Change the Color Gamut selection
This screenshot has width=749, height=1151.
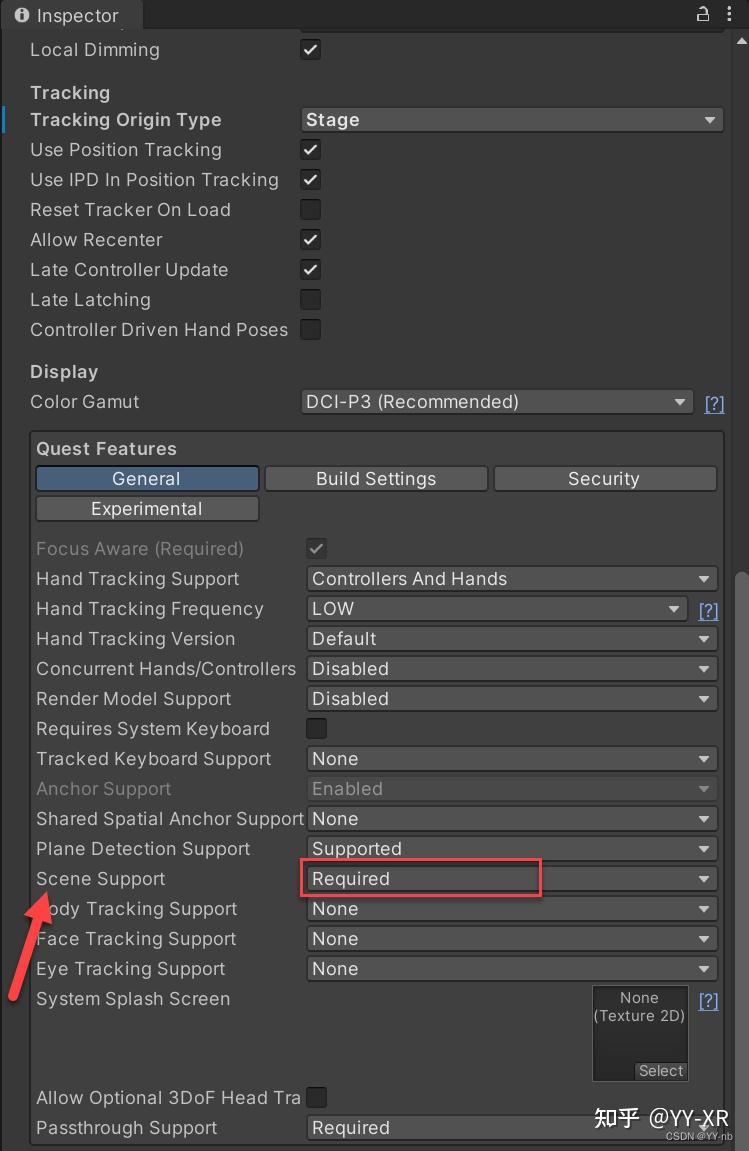coord(496,401)
